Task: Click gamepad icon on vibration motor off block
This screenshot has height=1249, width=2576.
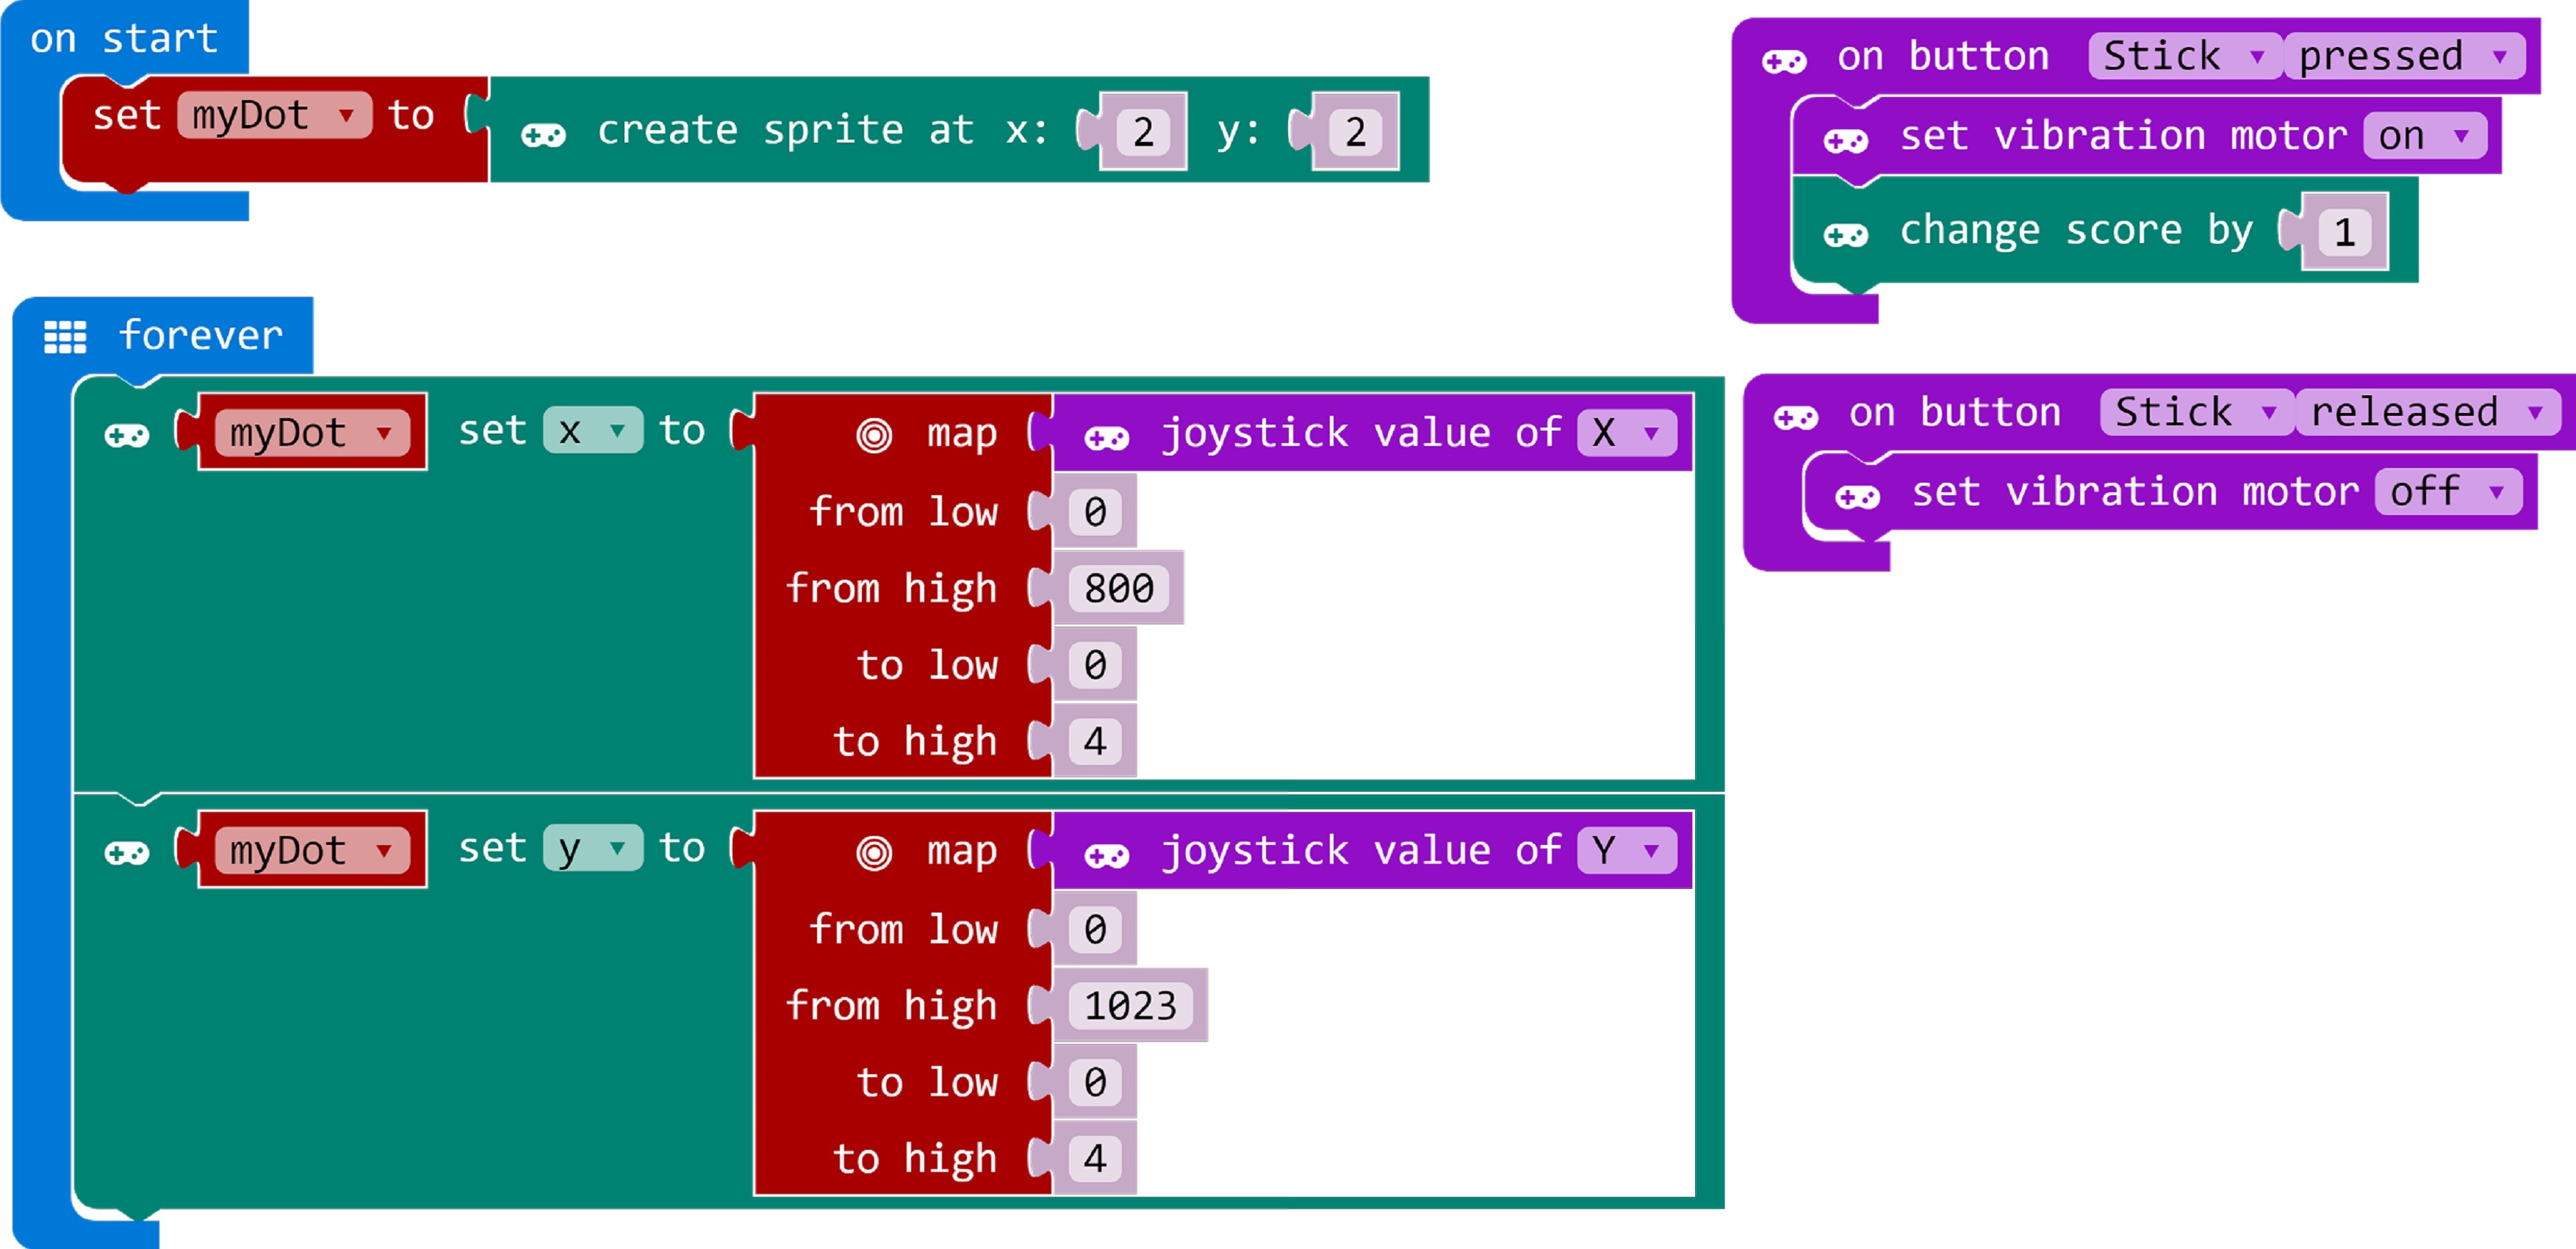Action: [x=1857, y=496]
